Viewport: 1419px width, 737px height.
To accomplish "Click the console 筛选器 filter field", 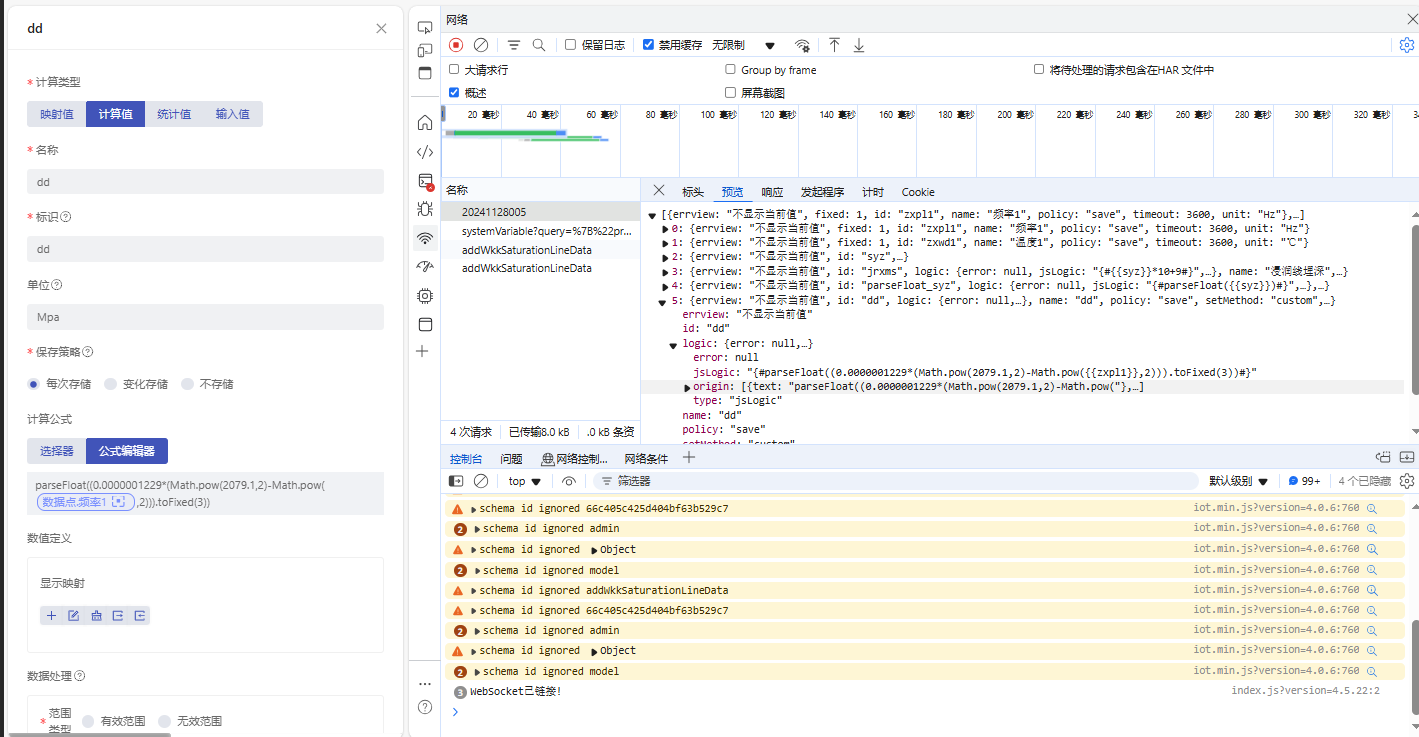I will tap(895, 481).
